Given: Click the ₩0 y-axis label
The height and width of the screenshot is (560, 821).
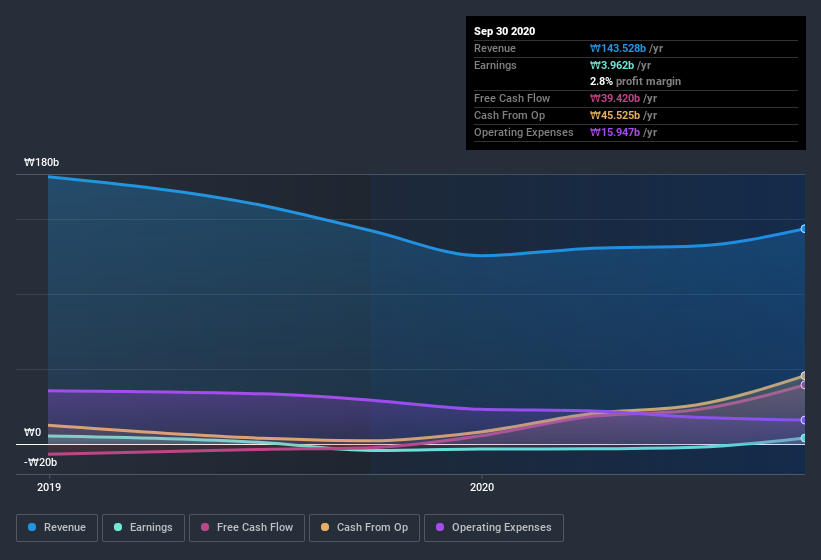Looking at the screenshot, I should point(32,432).
